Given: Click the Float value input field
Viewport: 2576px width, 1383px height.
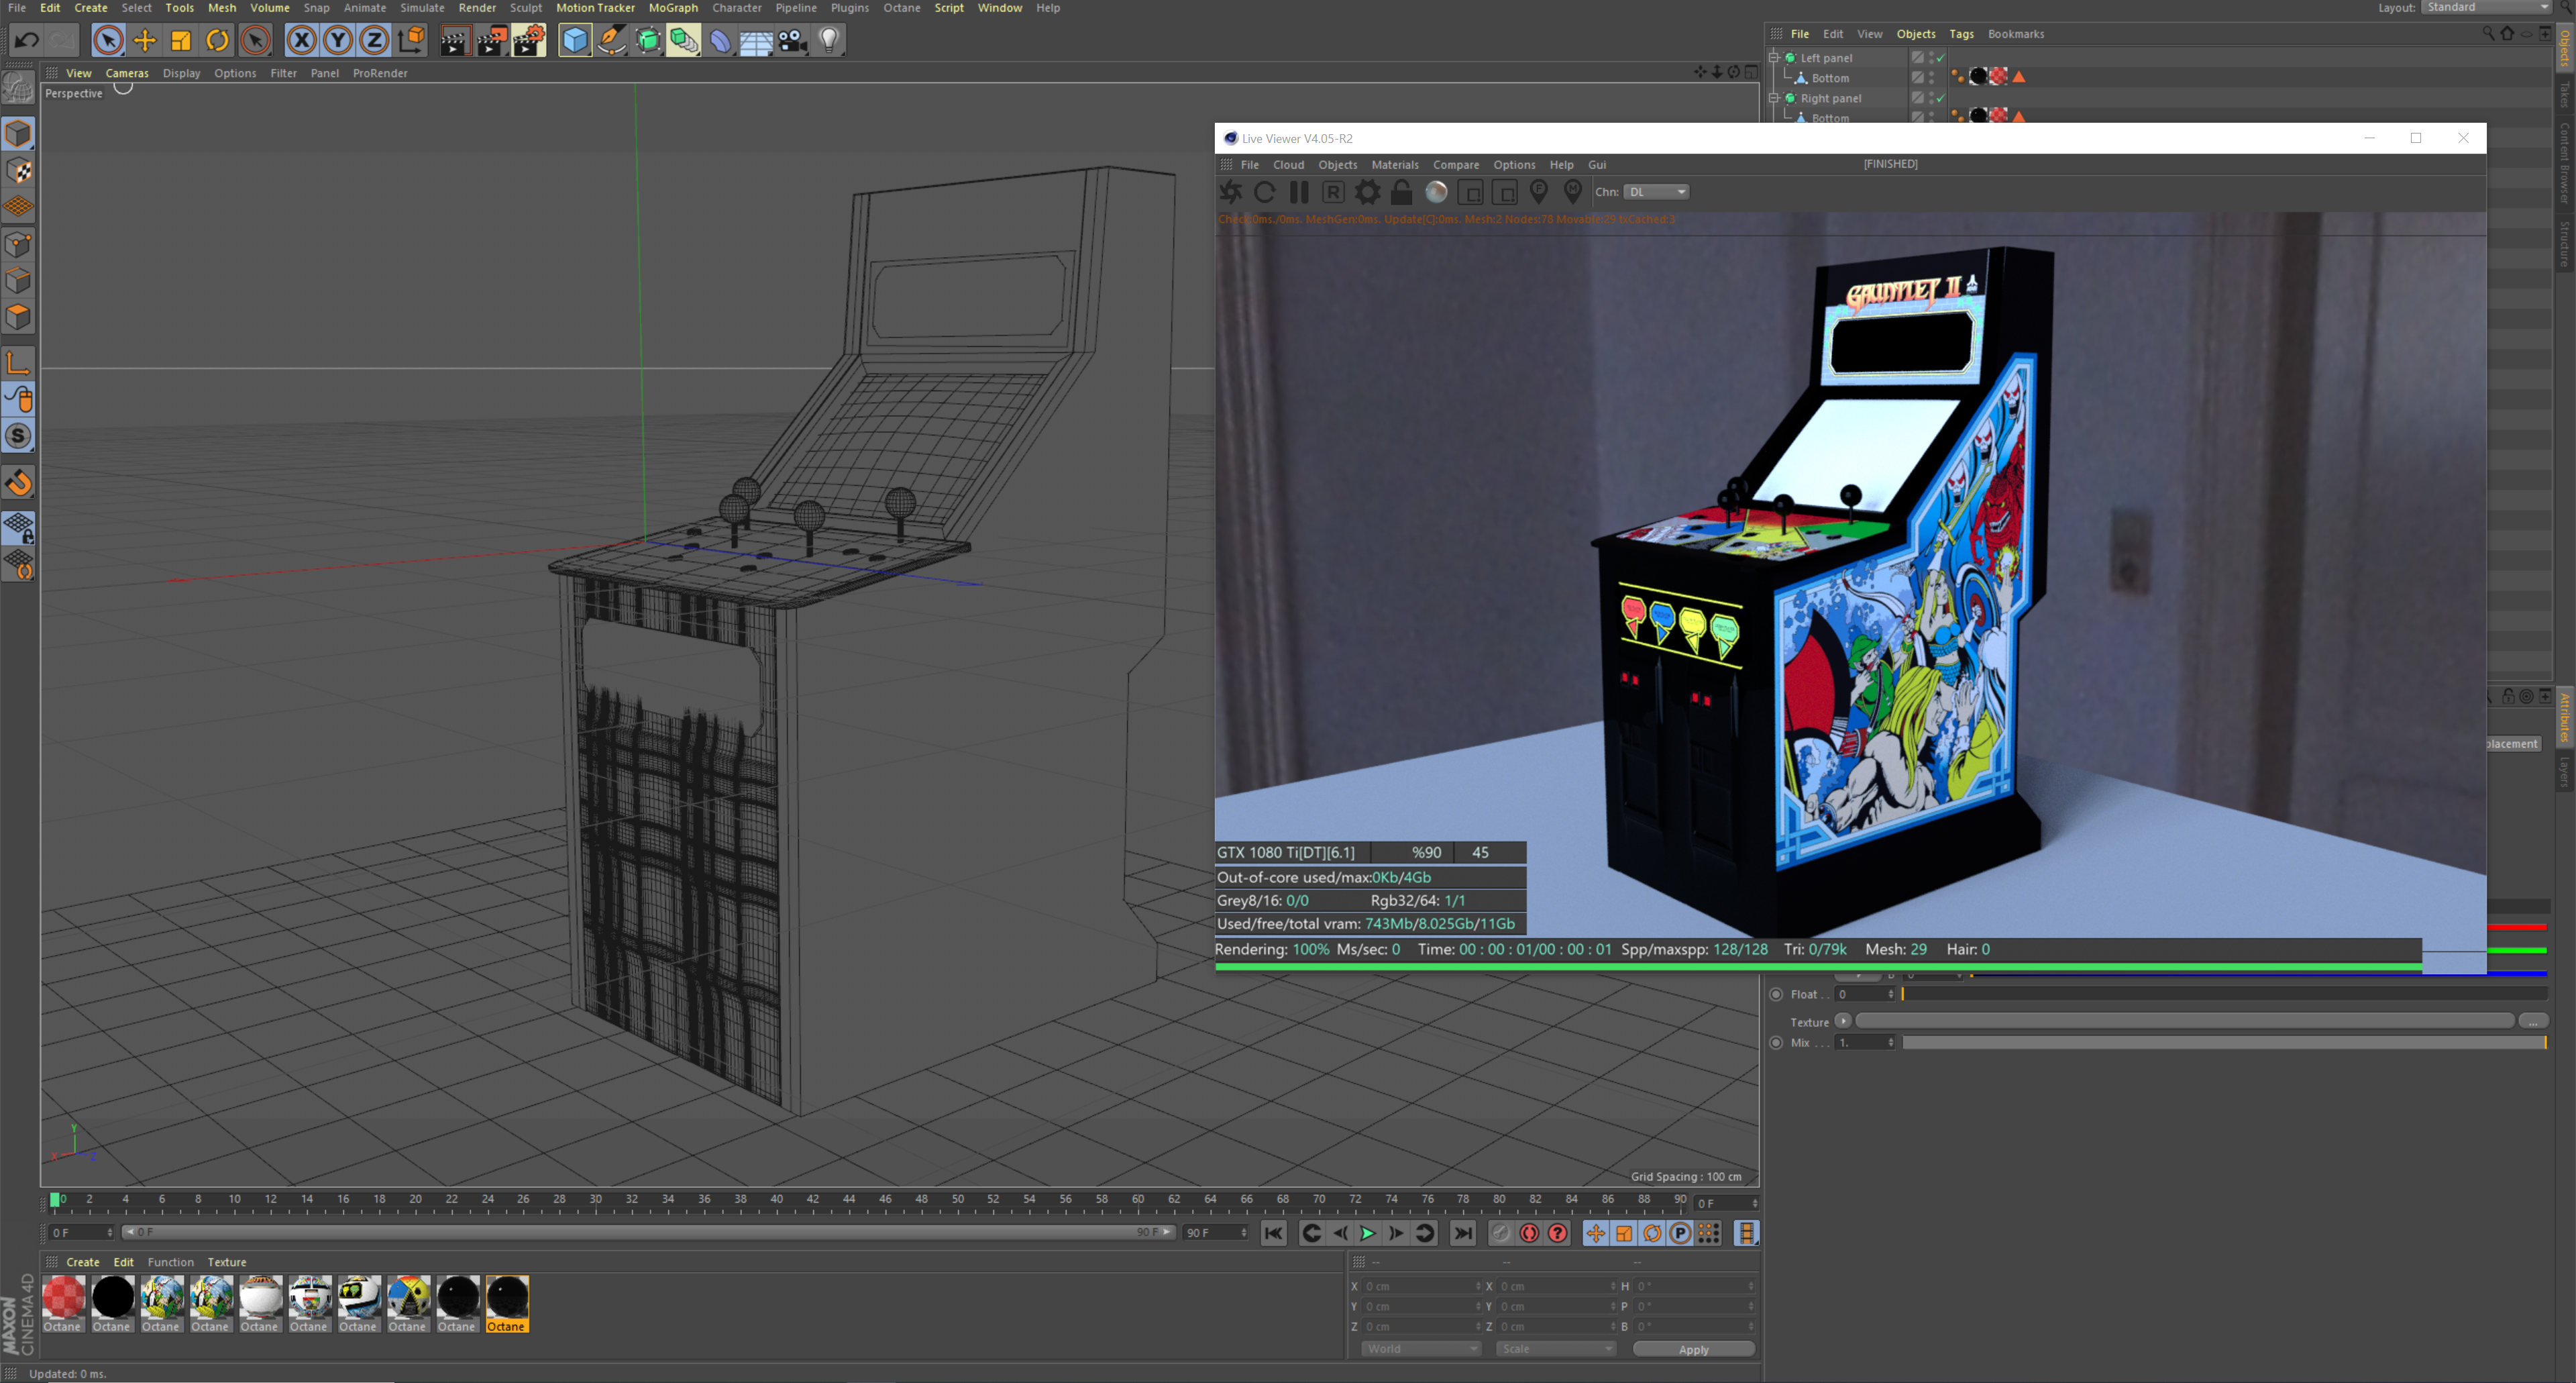Looking at the screenshot, I should coord(1865,994).
